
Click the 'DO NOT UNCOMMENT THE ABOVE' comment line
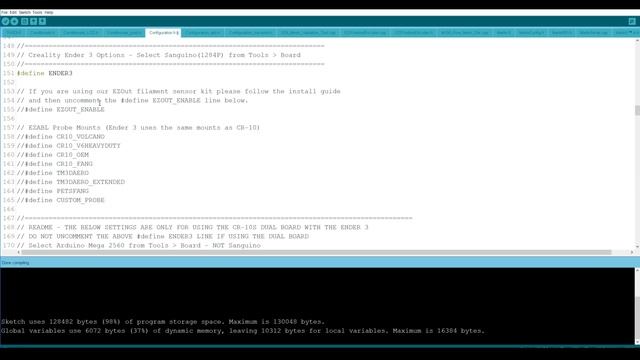[x=163, y=236]
